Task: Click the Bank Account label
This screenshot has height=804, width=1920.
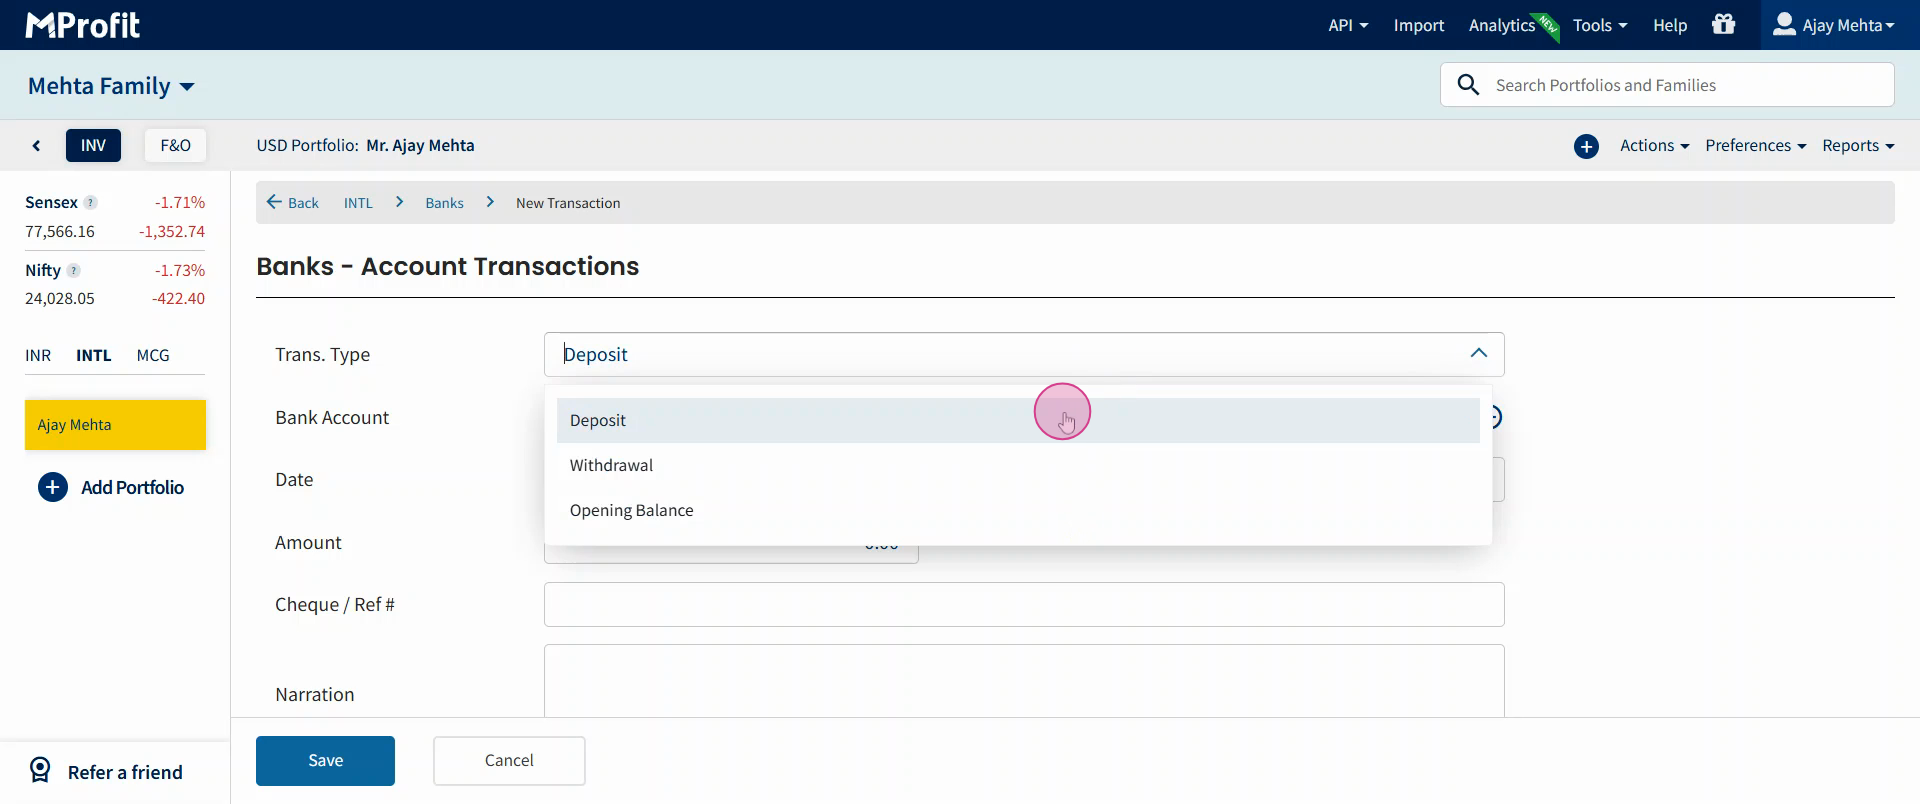Action: click(332, 417)
